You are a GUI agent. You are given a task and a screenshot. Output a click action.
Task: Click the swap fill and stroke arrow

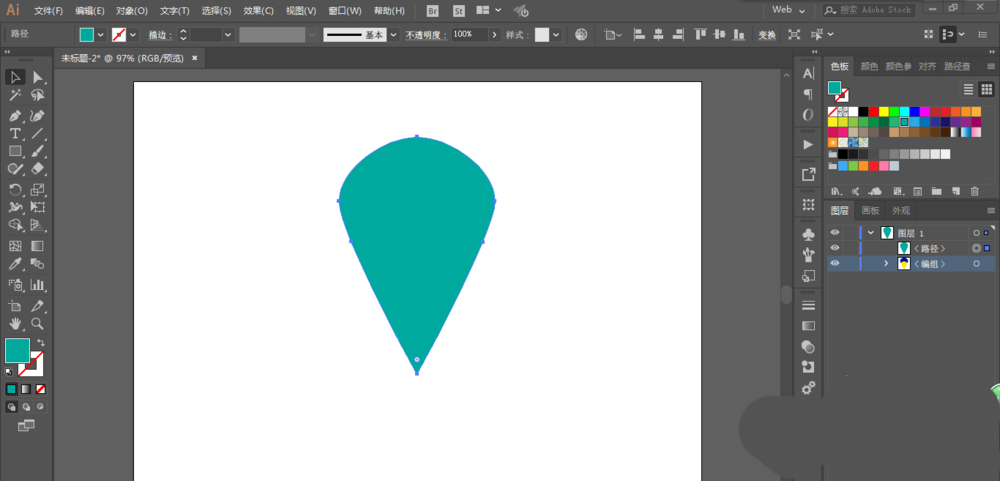[x=41, y=343]
